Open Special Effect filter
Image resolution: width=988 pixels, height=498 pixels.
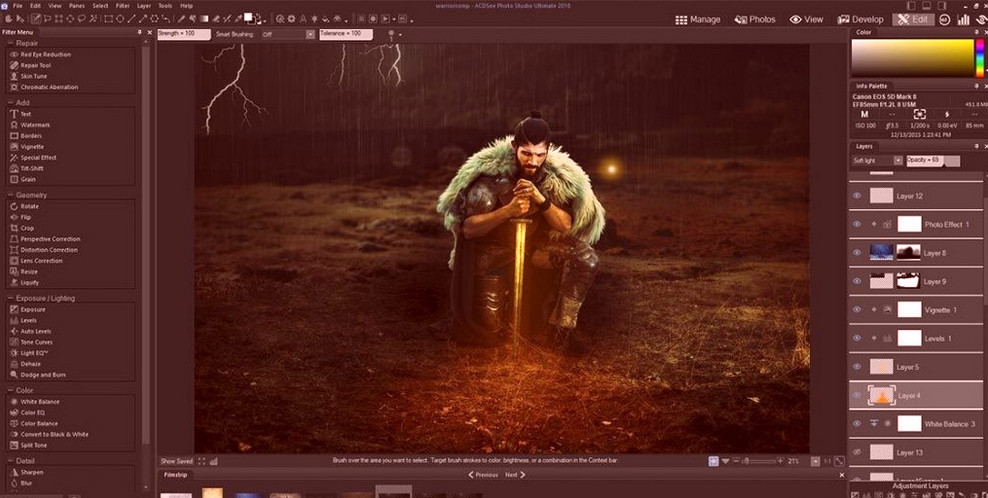point(33,158)
